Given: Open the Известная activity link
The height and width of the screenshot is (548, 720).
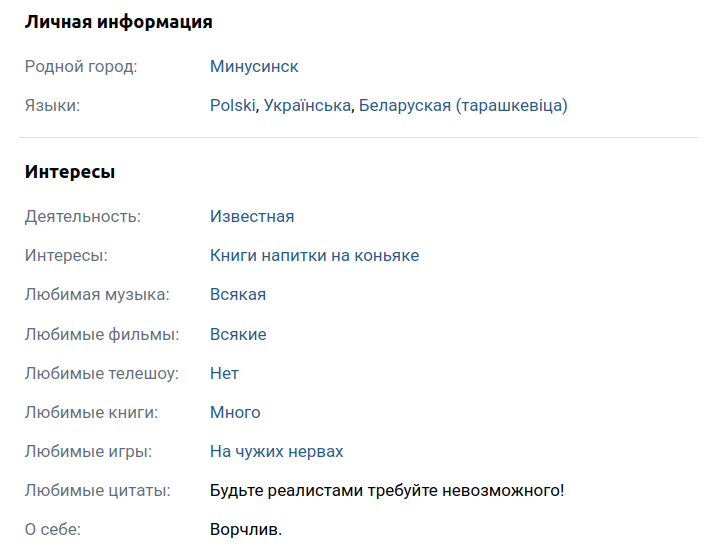Looking at the screenshot, I should [x=252, y=216].
